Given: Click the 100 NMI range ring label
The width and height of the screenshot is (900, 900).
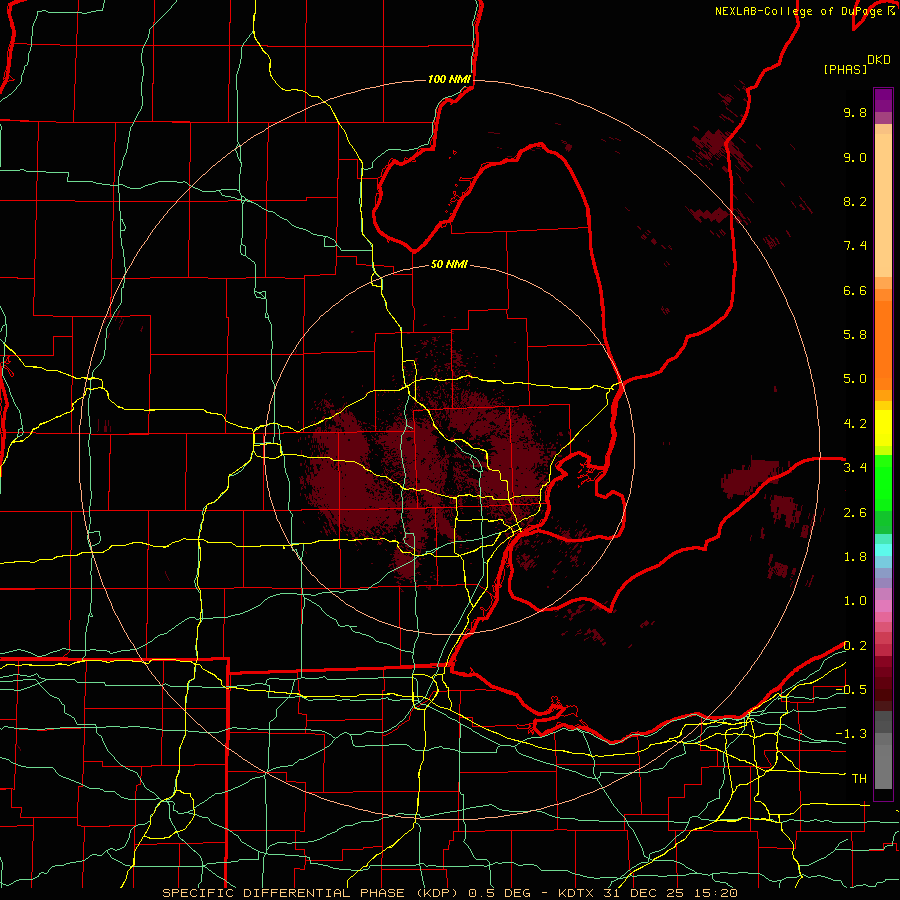Looking at the screenshot, I should (449, 79).
